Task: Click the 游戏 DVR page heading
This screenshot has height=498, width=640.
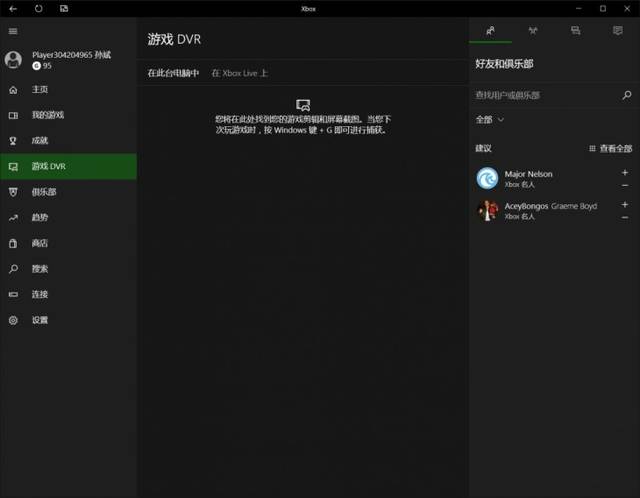Action: coord(174,40)
